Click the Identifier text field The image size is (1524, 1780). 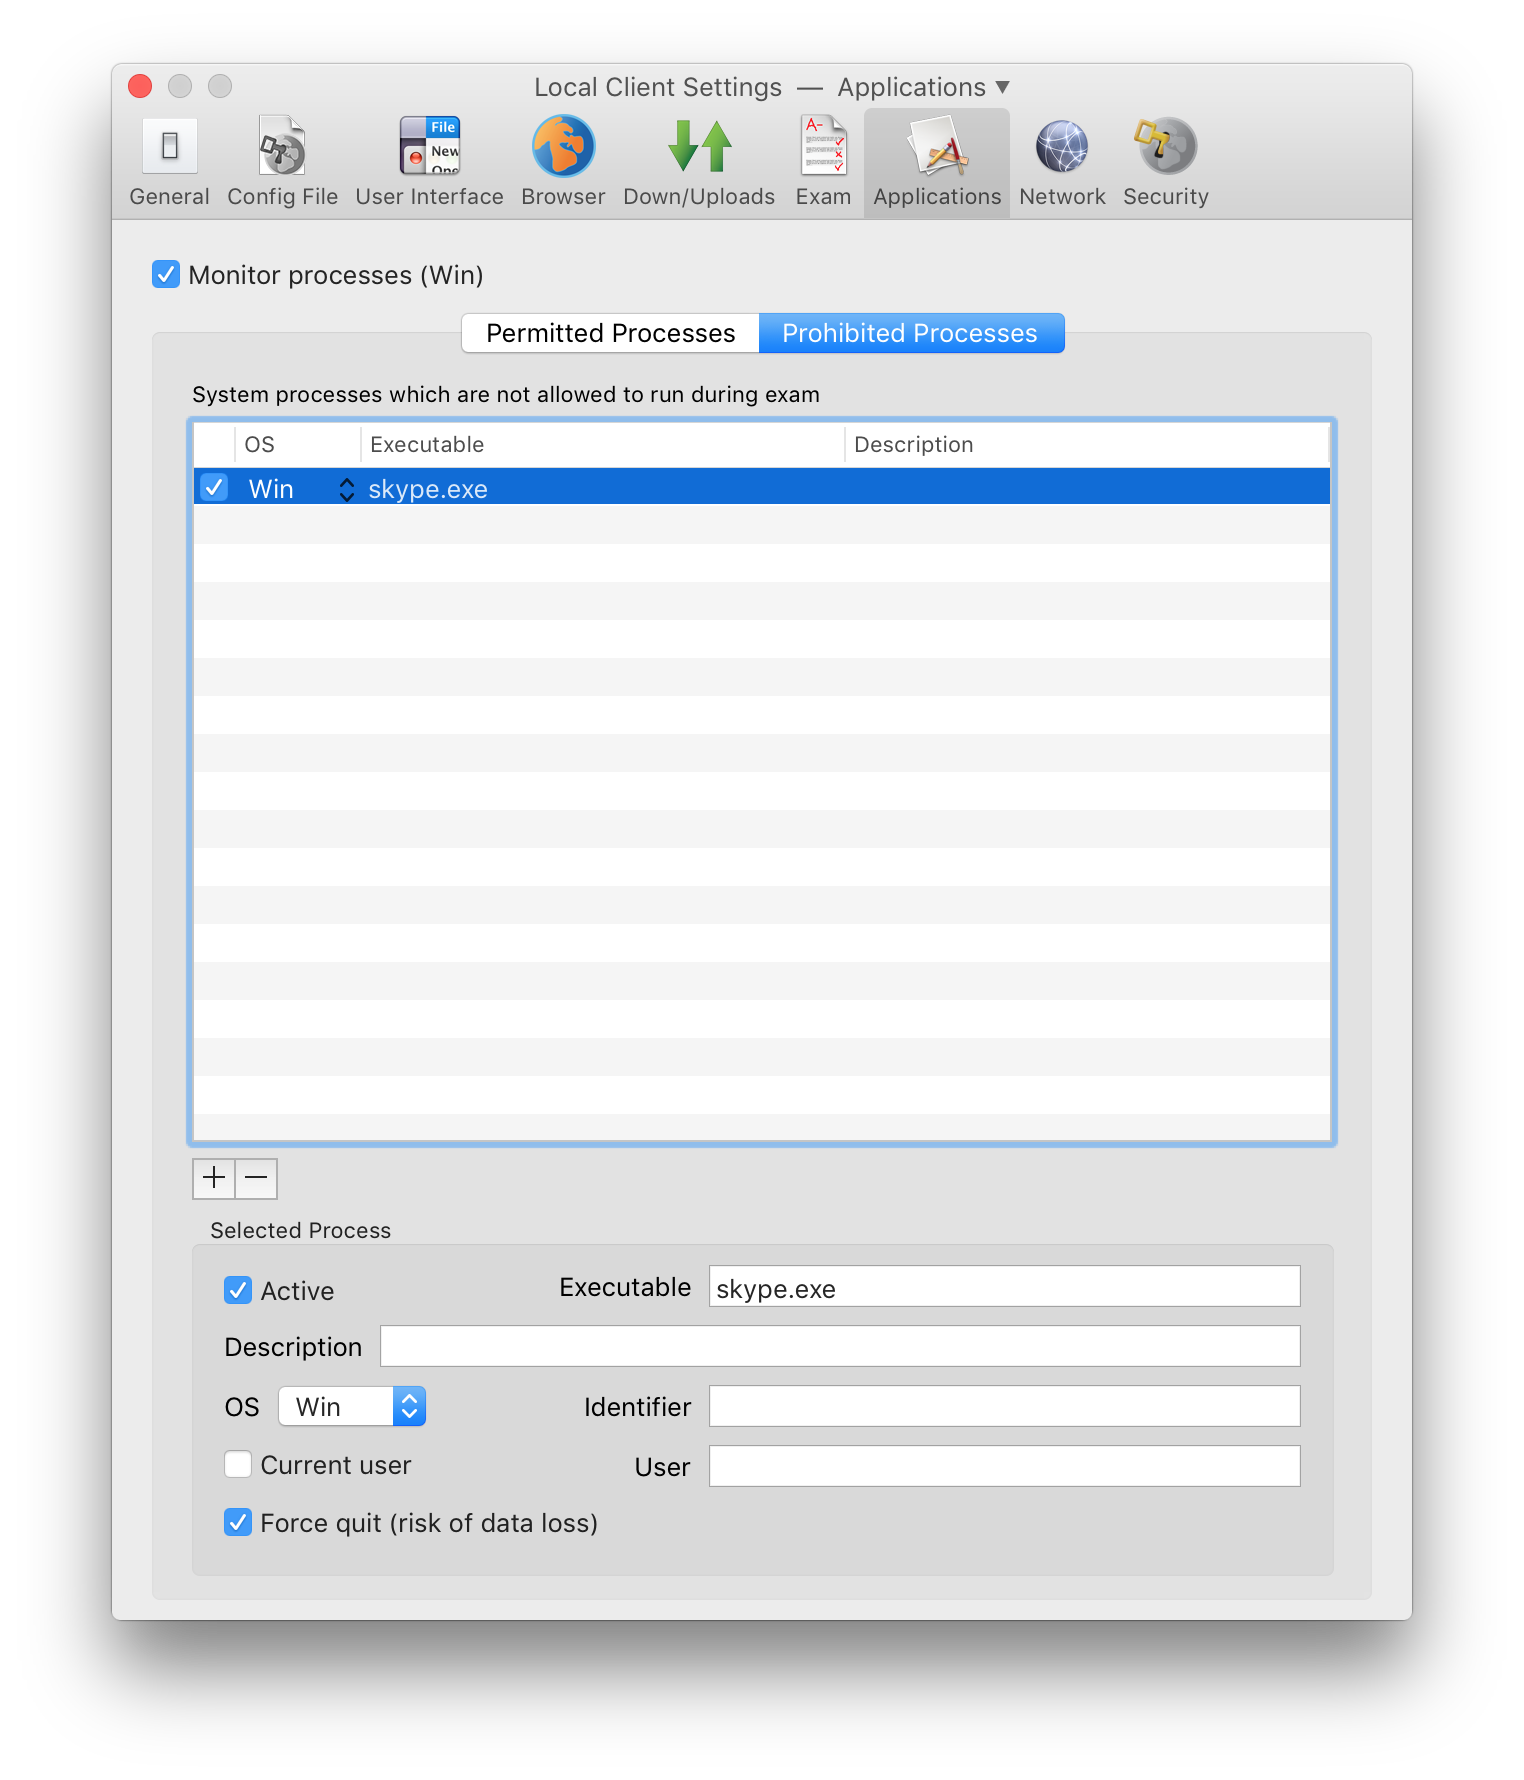(x=1004, y=1406)
